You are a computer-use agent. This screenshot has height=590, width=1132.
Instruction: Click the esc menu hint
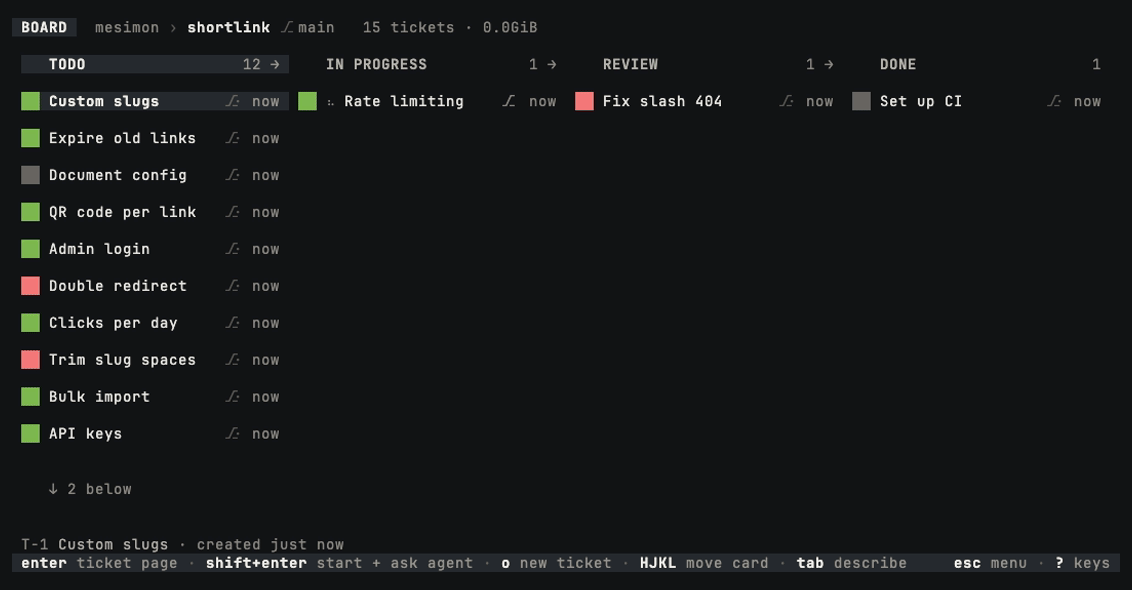pos(990,563)
